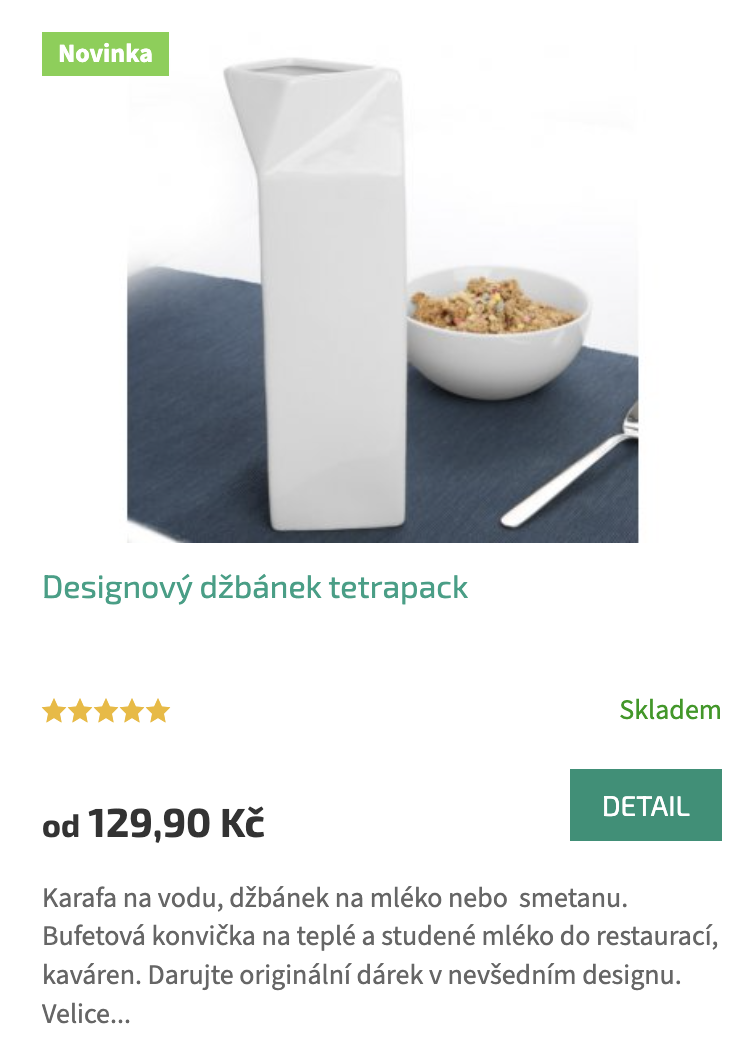Click the od 129,90 Kč price
This screenshot has width=740, height=1050.
click(x=153, y=823)
